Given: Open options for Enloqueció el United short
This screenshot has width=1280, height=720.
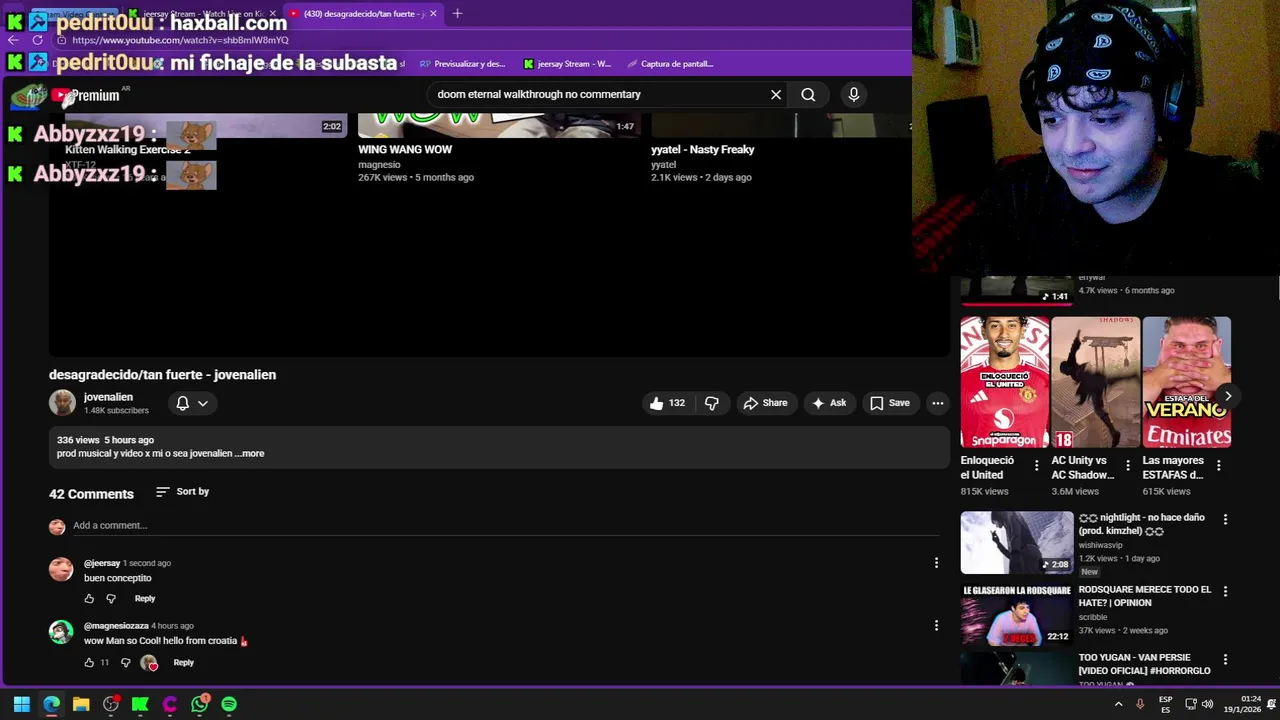Looking at the screenshot, I should 1036,466.
